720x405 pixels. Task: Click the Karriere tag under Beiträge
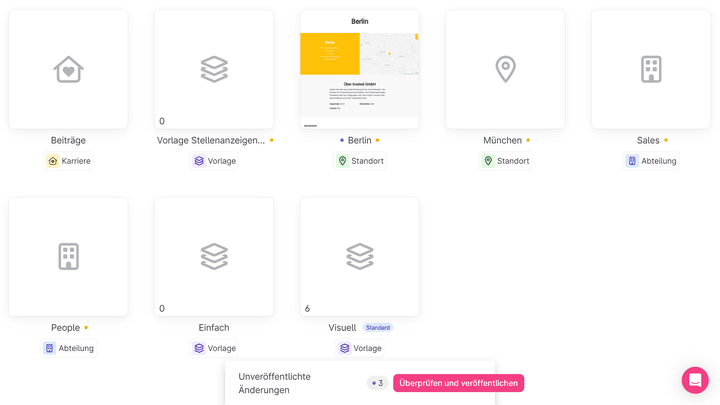[68, 161]
